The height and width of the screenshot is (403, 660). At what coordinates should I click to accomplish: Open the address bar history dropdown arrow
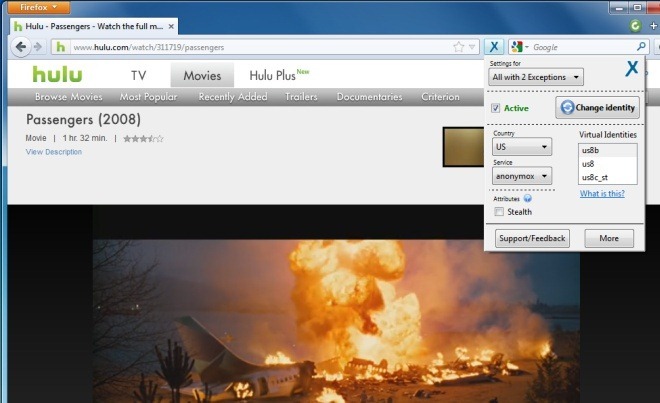point(472,47)
